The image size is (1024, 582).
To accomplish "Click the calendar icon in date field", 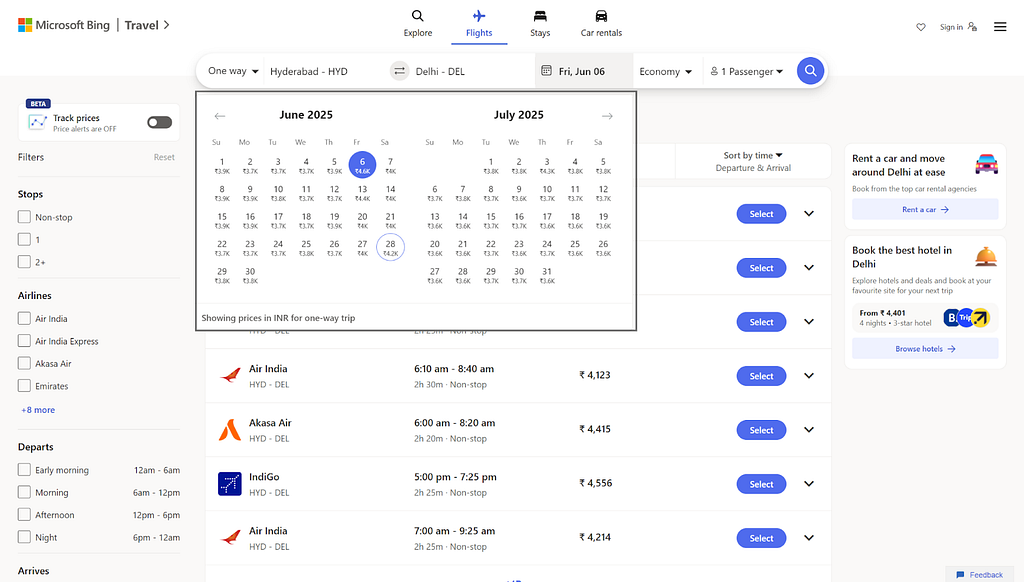I will coord(547,71).
